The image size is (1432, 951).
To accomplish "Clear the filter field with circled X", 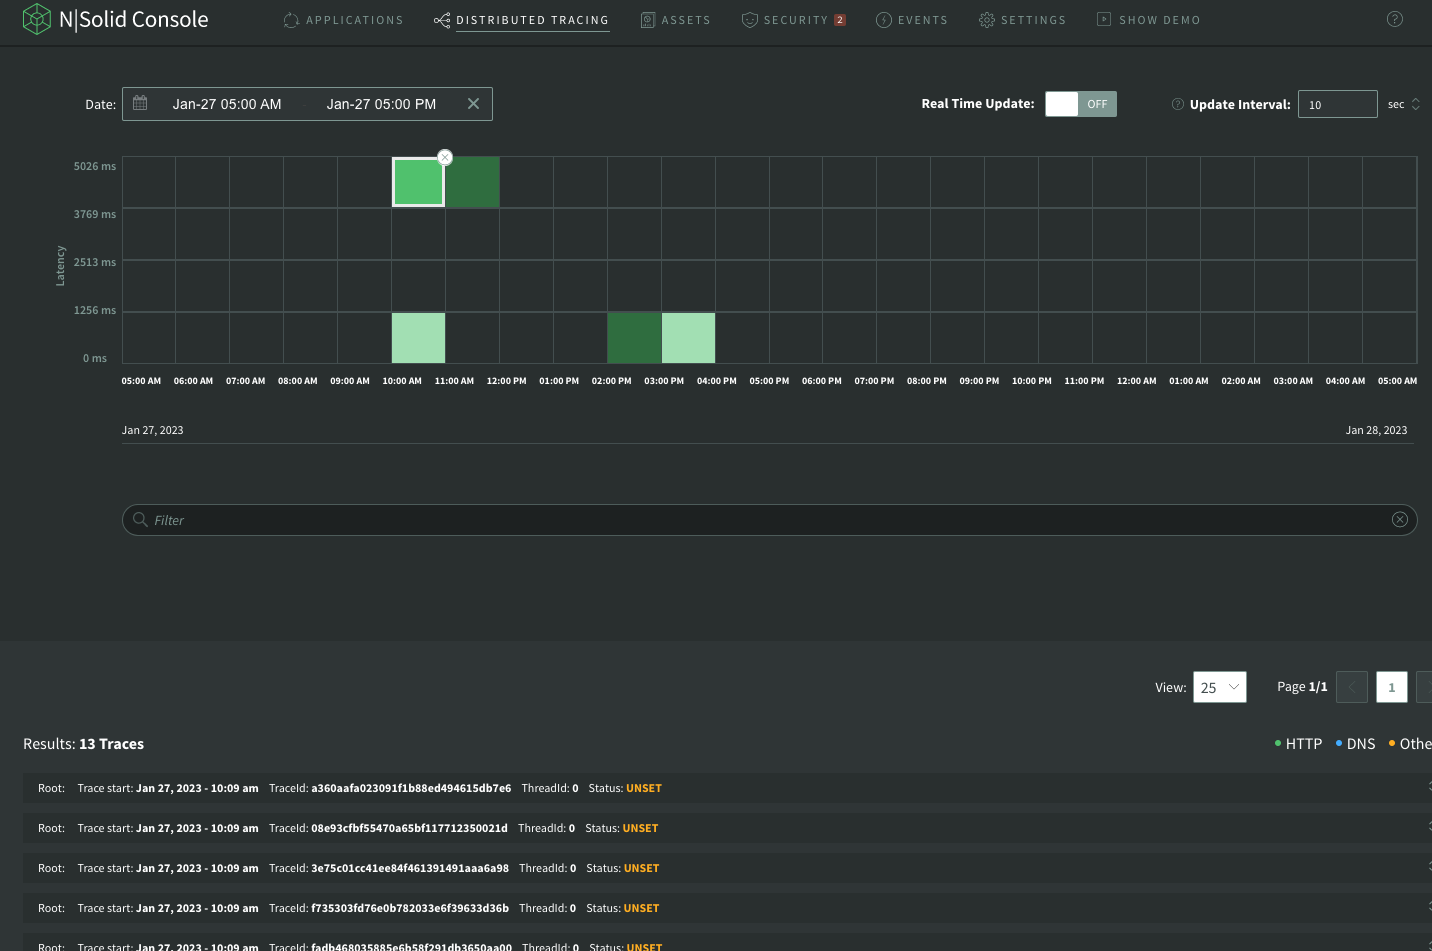I will click(x=1399, y=519).
